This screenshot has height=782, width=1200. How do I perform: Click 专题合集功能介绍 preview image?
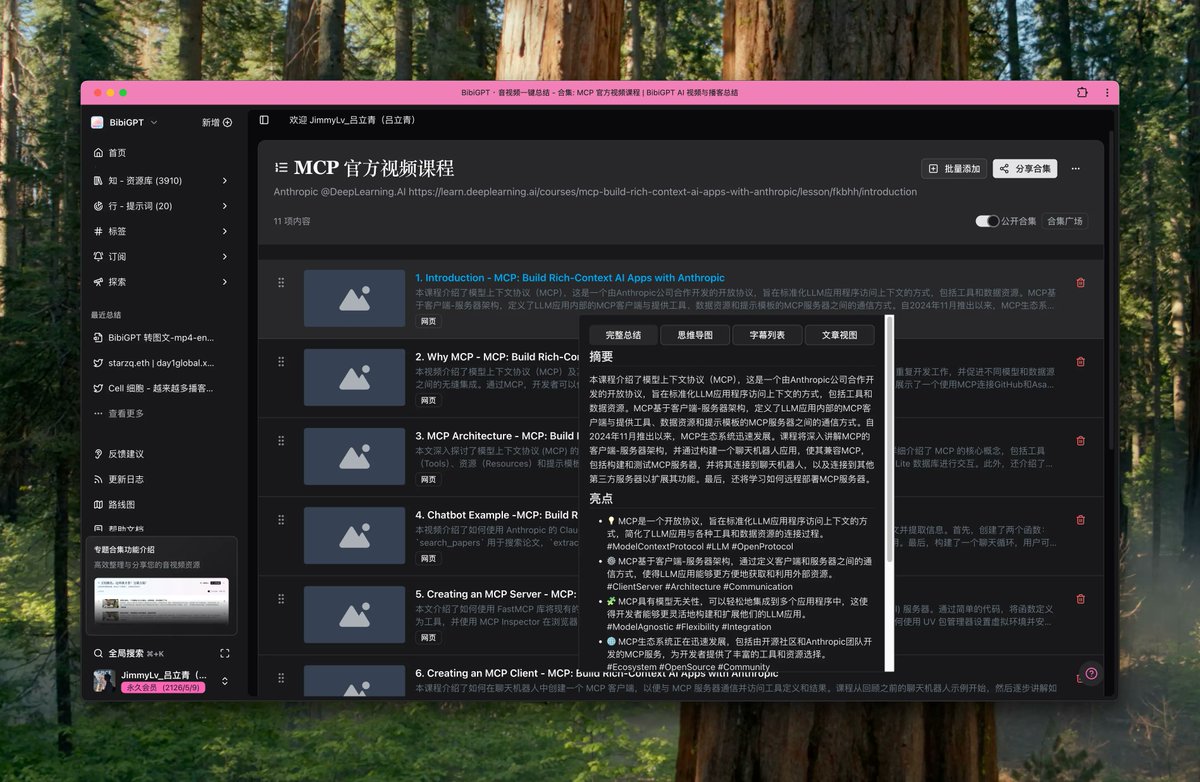click(x=161, y=603)
